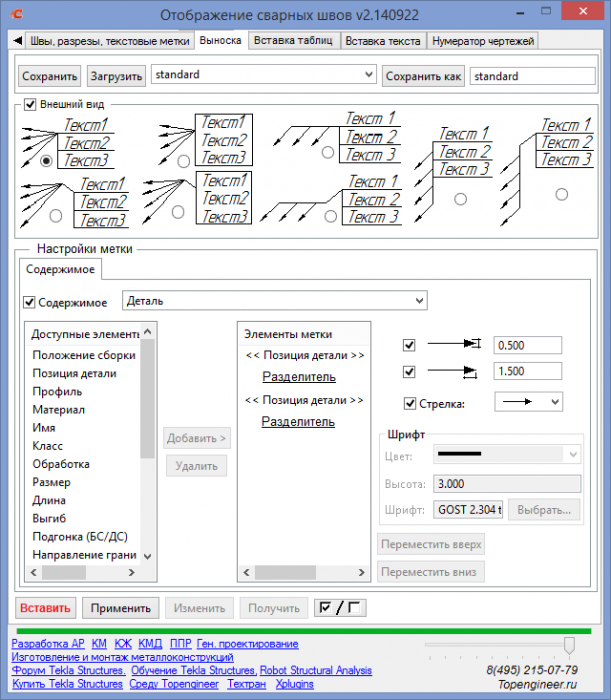Viewport: 611px width, 700px height.
Task: Click the tab scroll-left arrow icon
Action: pos(17,41)
